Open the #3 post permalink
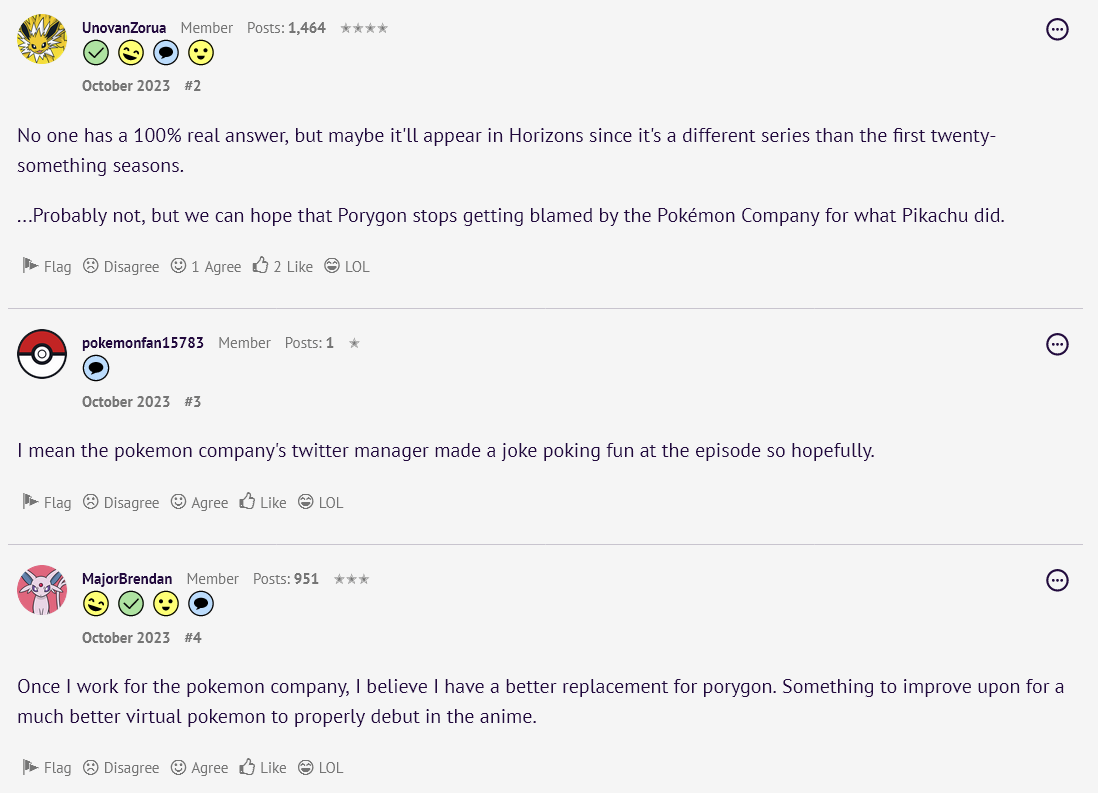 [x=193, y=402]
